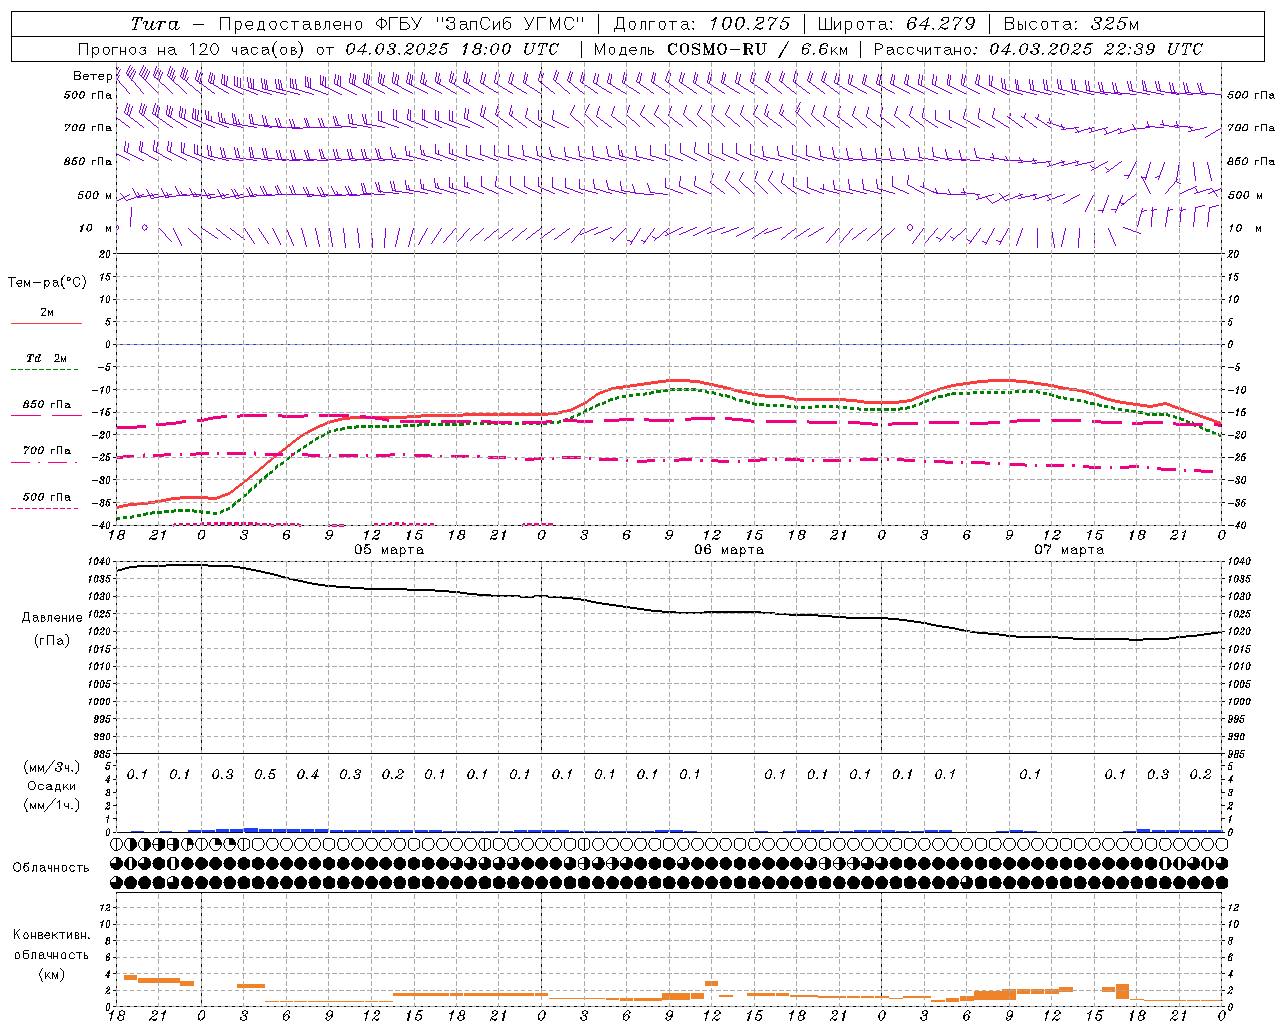Click the "Тем-ра(°C)" temperature panel label

(47, 283)
